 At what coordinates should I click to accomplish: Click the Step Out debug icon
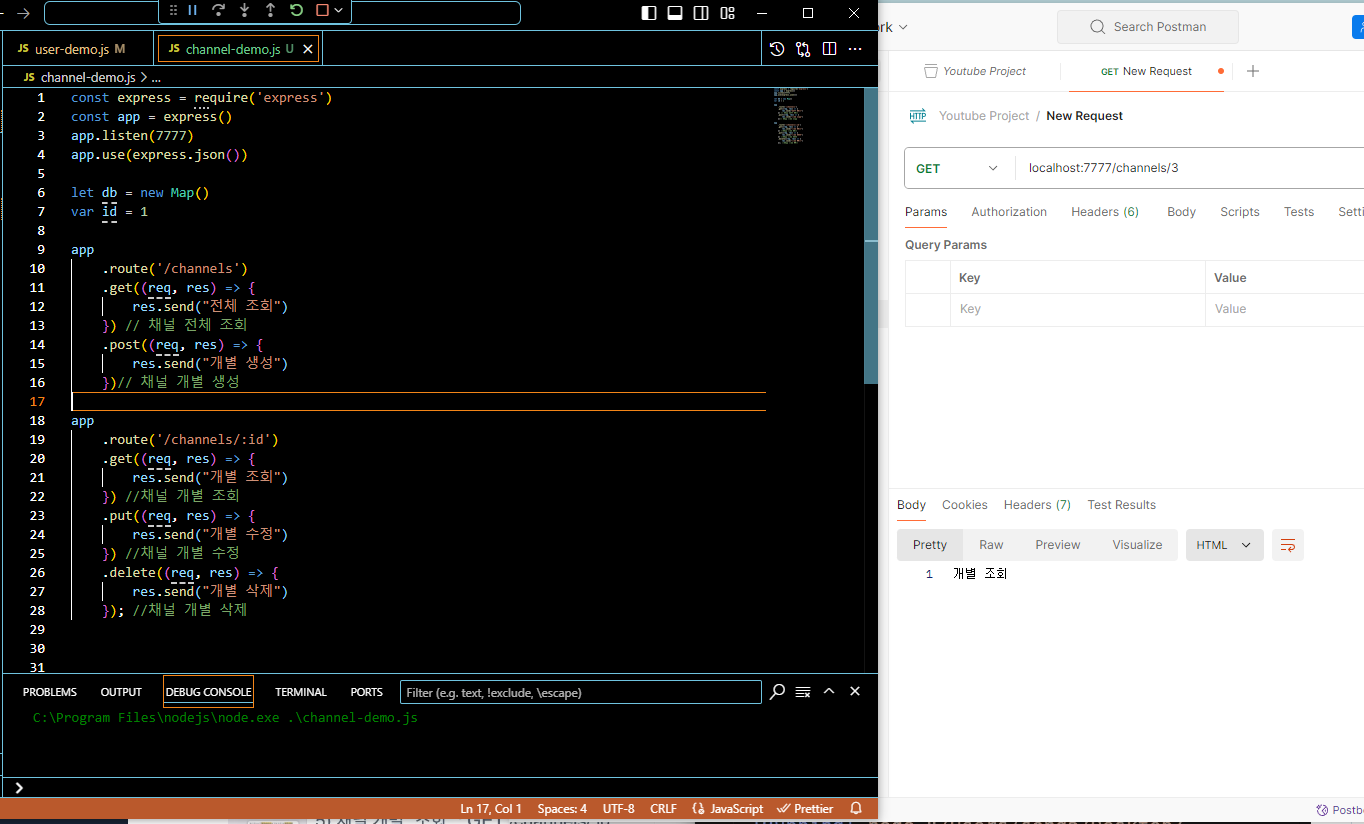(270, 10)
